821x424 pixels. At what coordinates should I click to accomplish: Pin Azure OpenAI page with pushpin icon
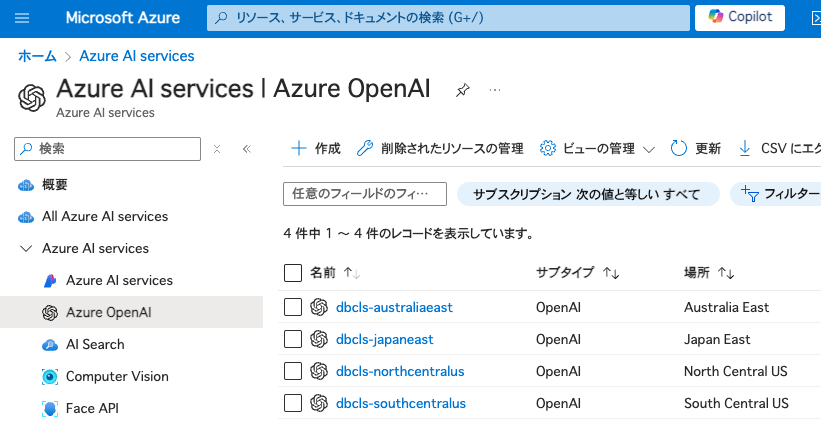click(462, 90)
